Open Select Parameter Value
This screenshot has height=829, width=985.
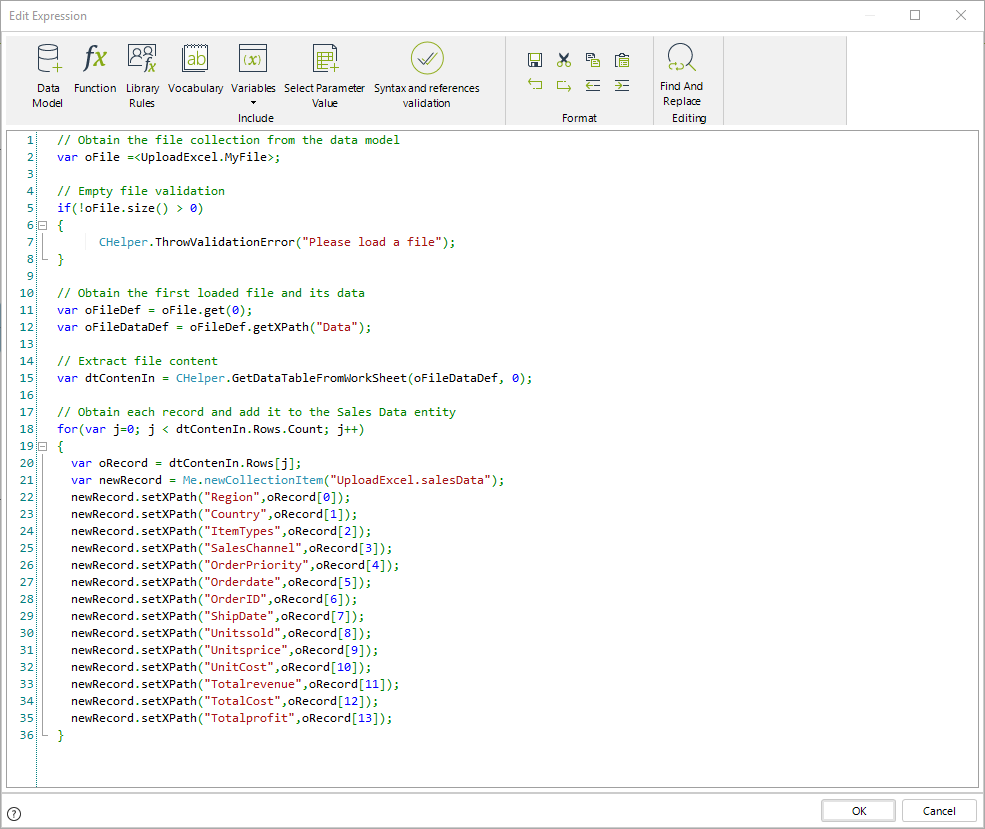click(324, 75)
